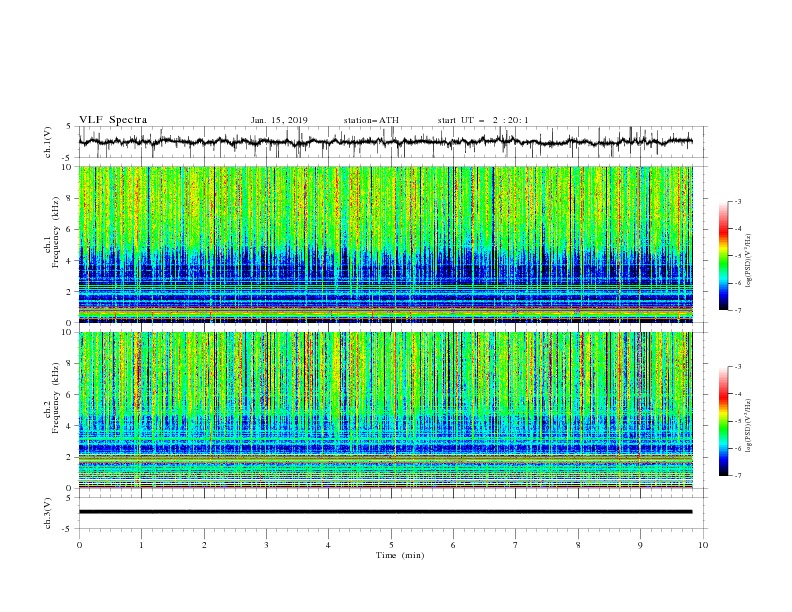Click the "Time (min)" x-axis label
792x612 pixels.
tap(400, 555)
